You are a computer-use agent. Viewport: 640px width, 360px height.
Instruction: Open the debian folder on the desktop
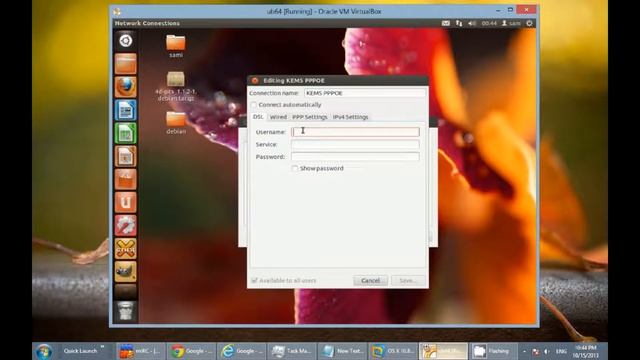point(176,123)
